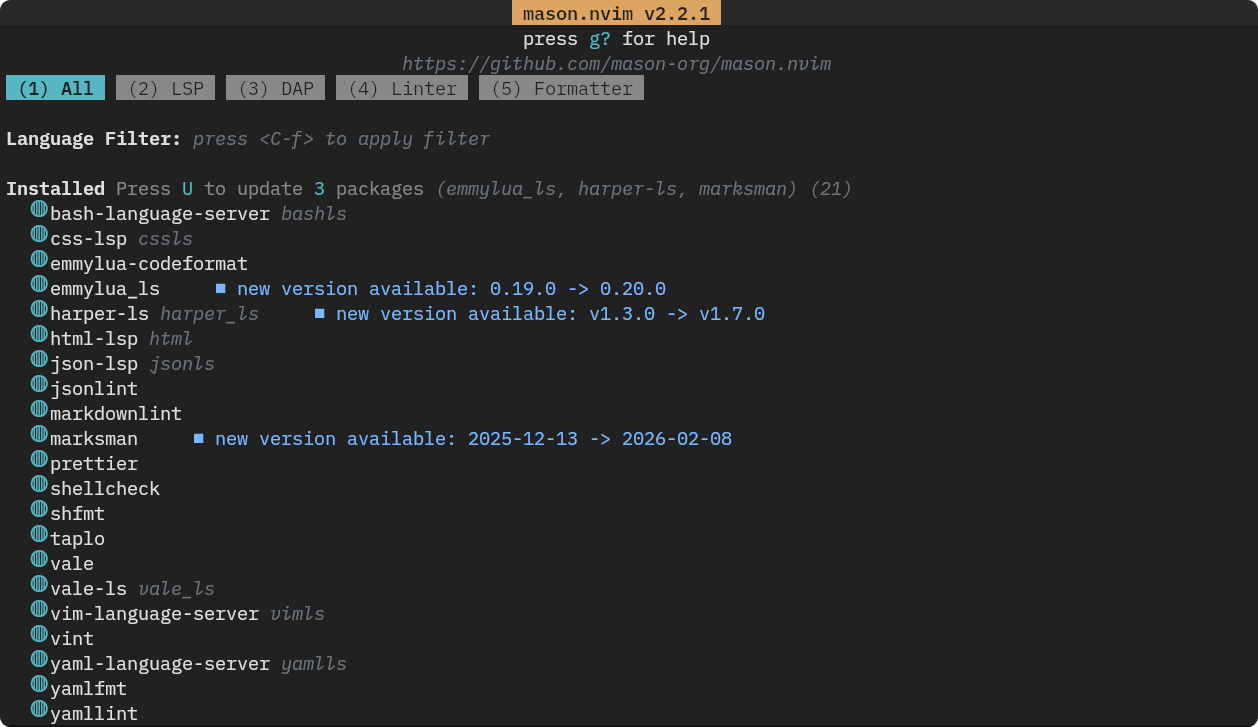Expand the html-lsp package entry
Viewport: 1258px width, 727px height.
pos(93,339)
